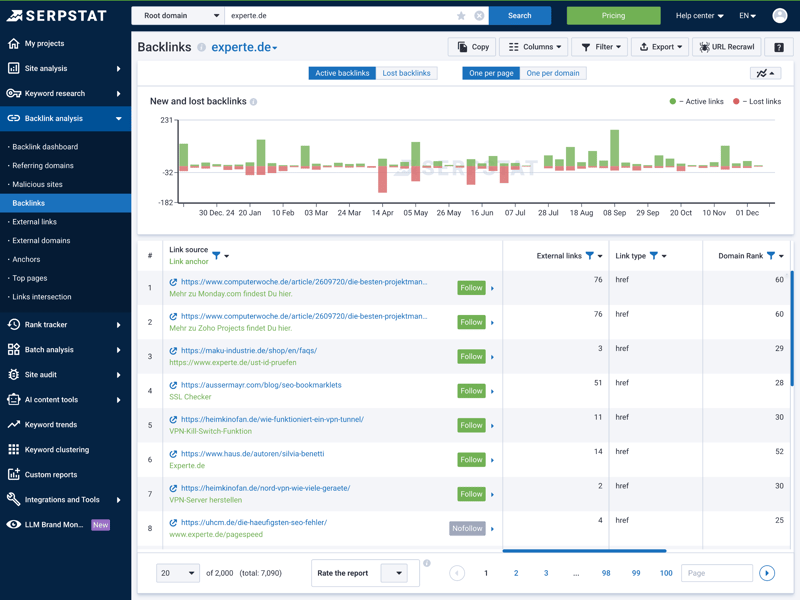Click the help question mark button
This screenshot has width=800, height=600.
(779, 47)
